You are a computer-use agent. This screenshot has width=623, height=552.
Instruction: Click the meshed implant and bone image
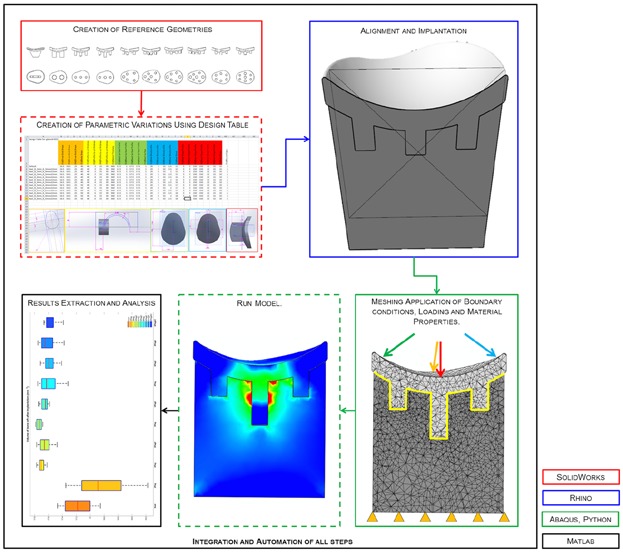[439, 432]
